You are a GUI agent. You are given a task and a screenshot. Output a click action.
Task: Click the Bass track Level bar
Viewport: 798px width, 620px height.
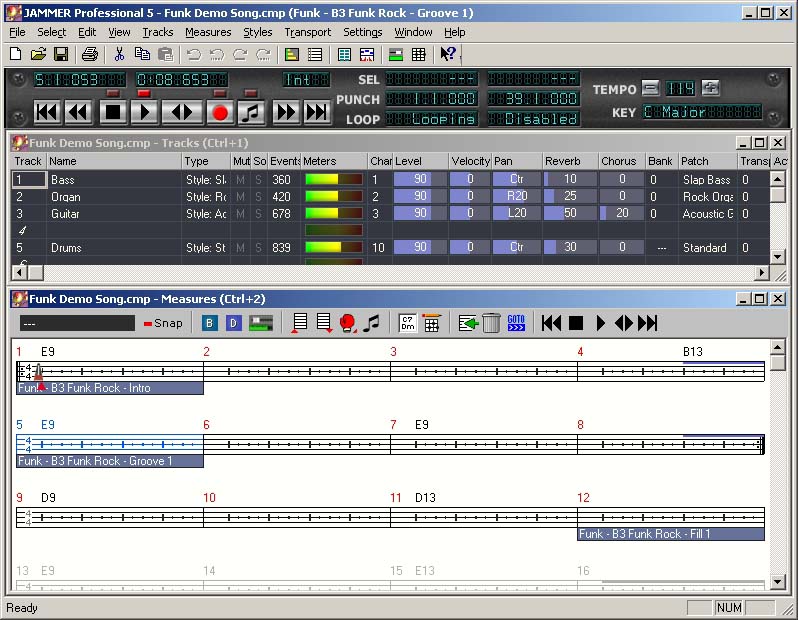click(x=420, y=179)
